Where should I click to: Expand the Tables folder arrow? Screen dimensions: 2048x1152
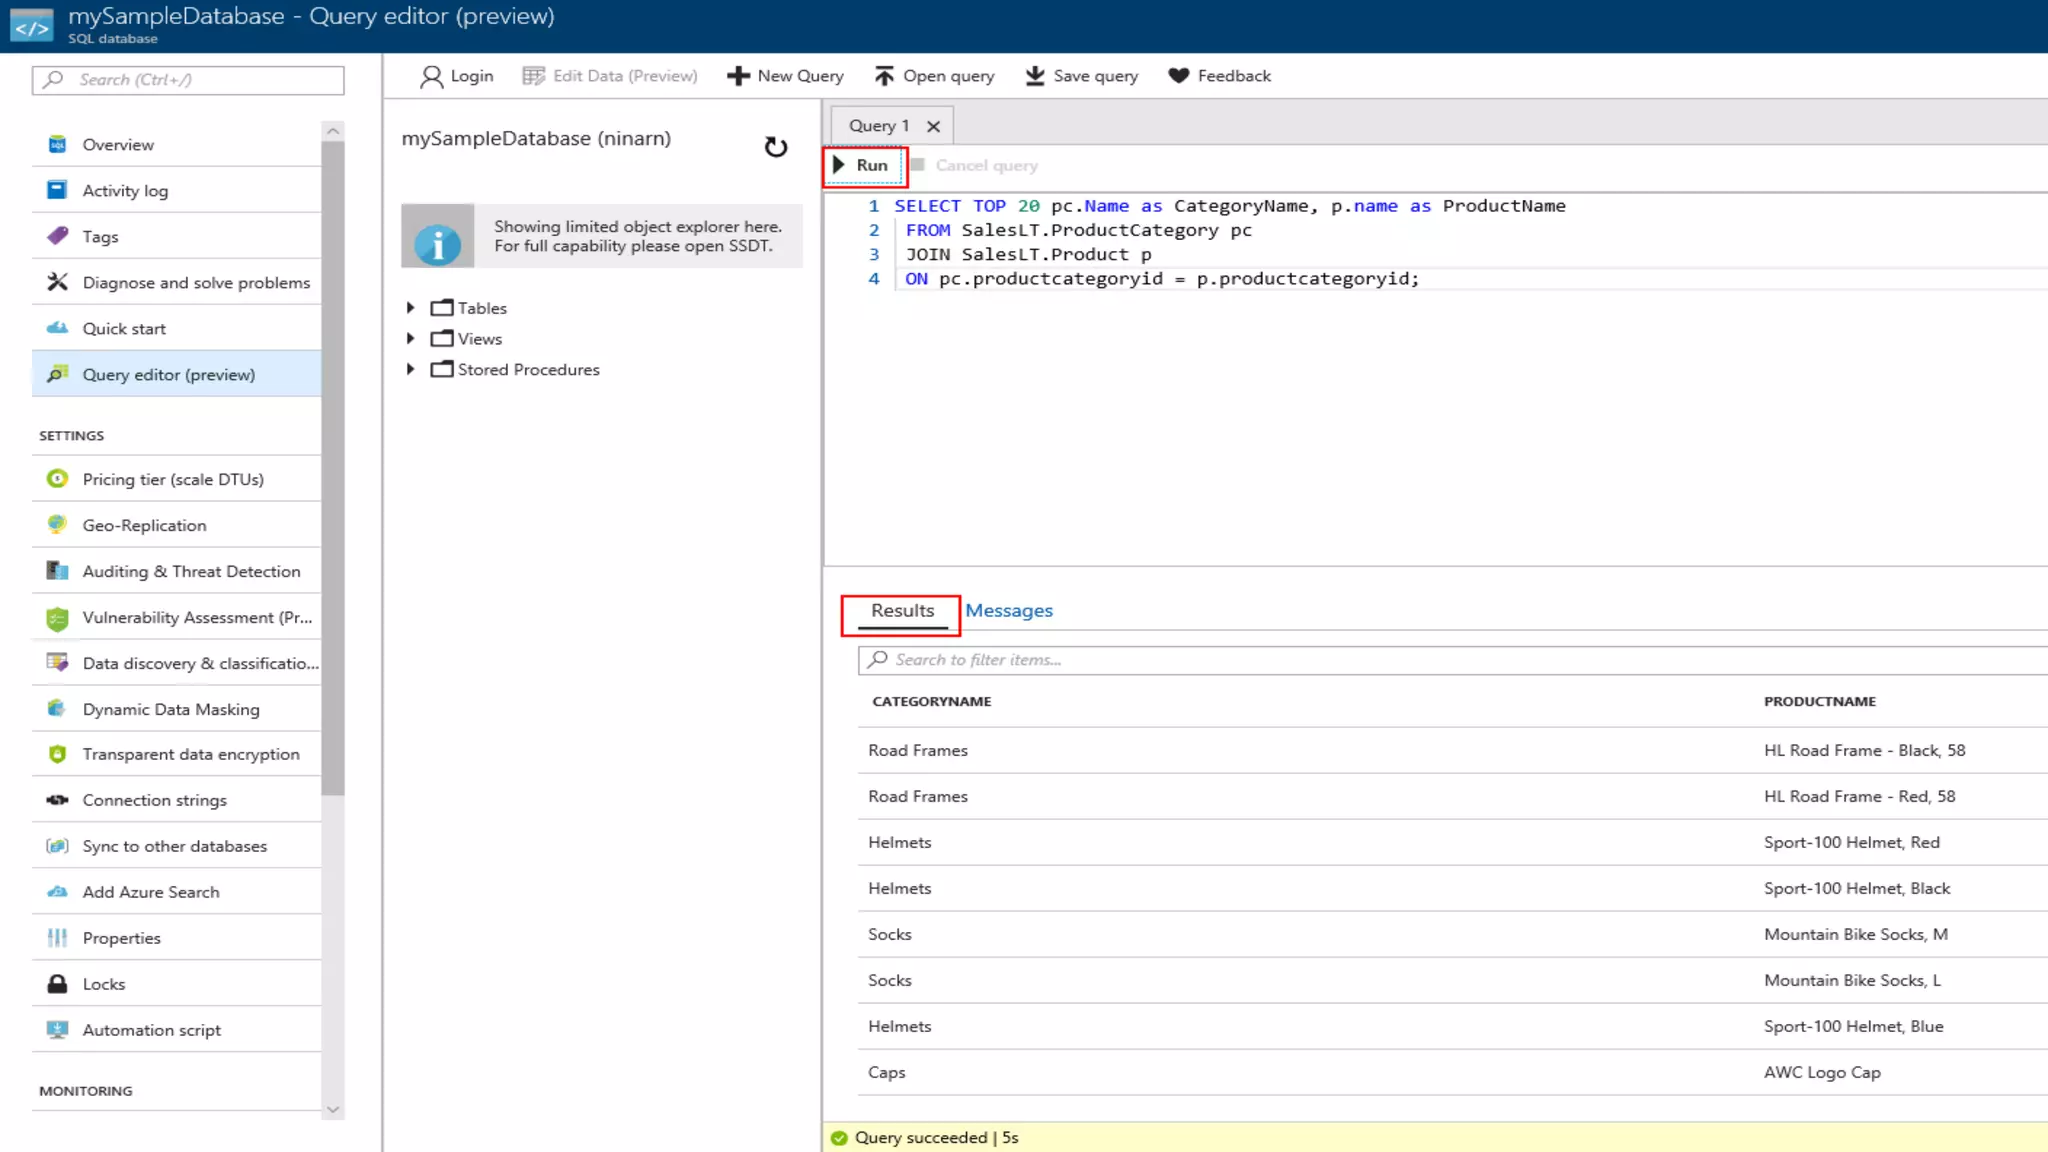coord(410,308)
